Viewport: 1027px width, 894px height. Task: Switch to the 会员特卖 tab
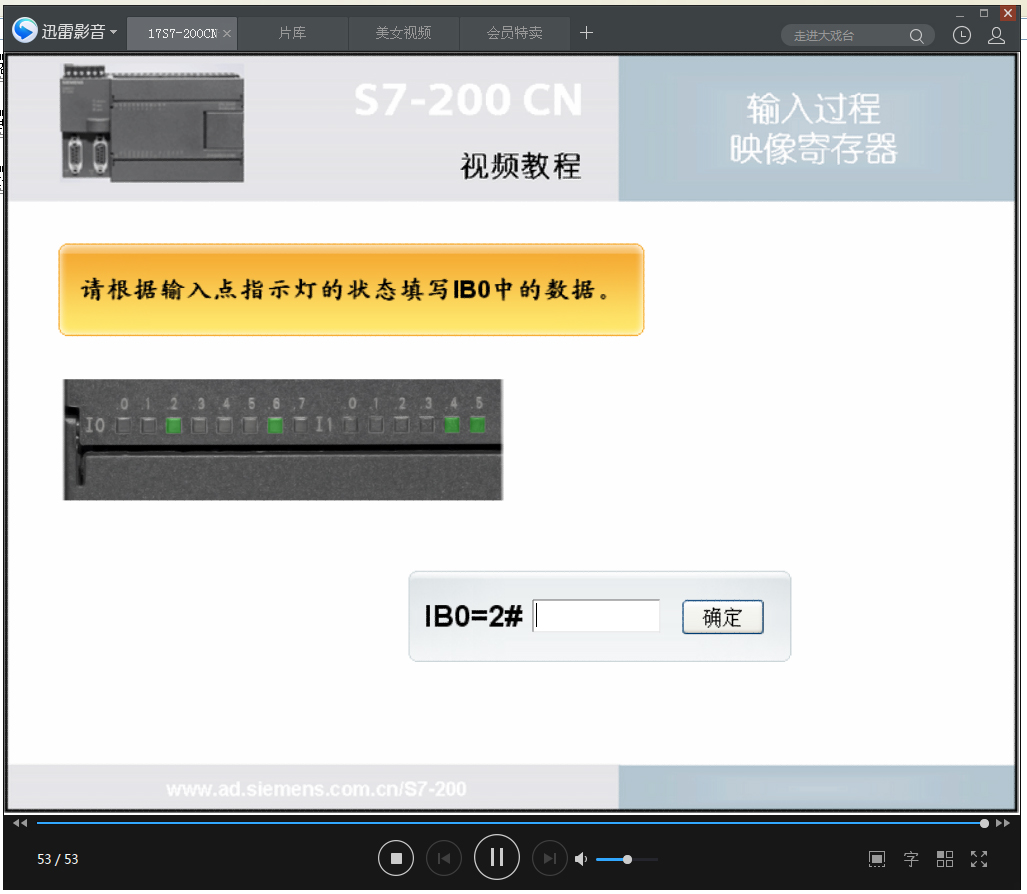pos(515,33)
